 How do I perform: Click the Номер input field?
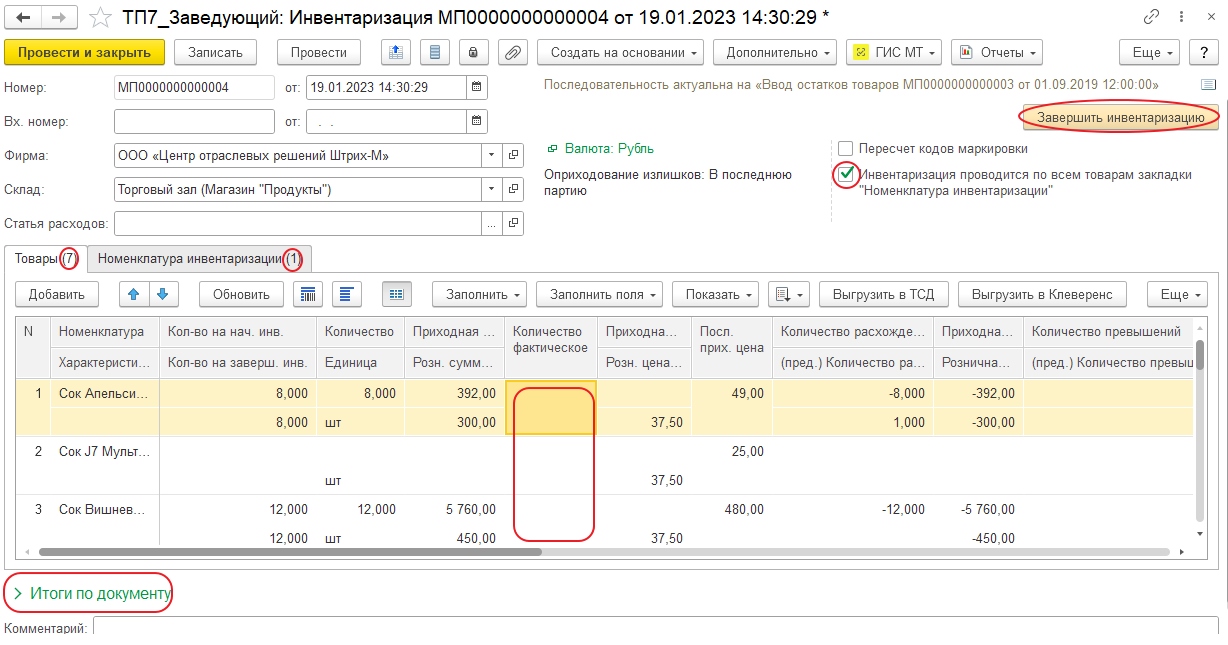(x=194, y=87)
